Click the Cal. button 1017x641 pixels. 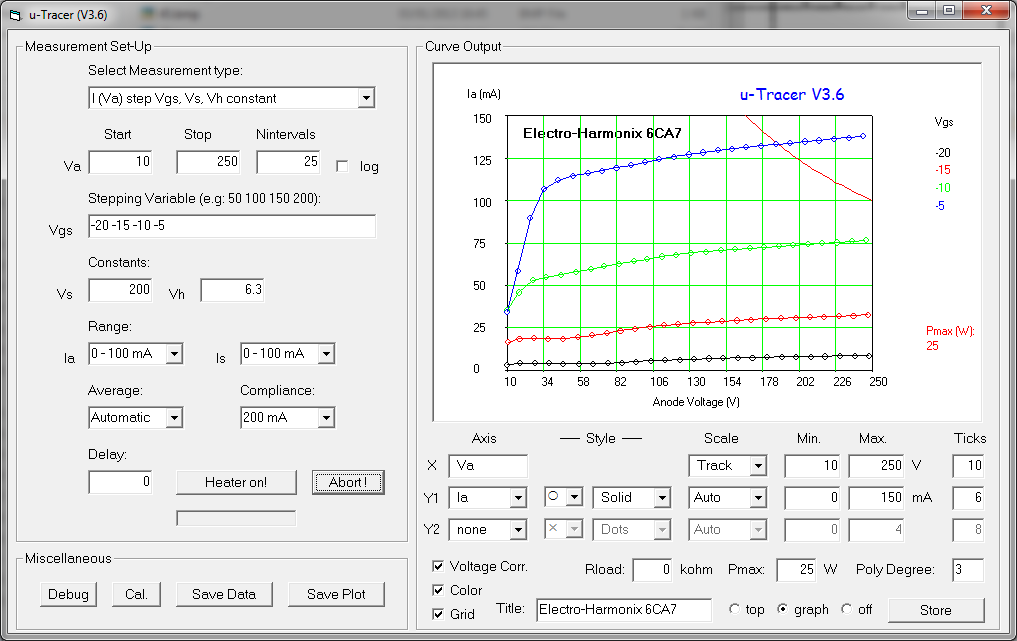[x=136, y=594]
